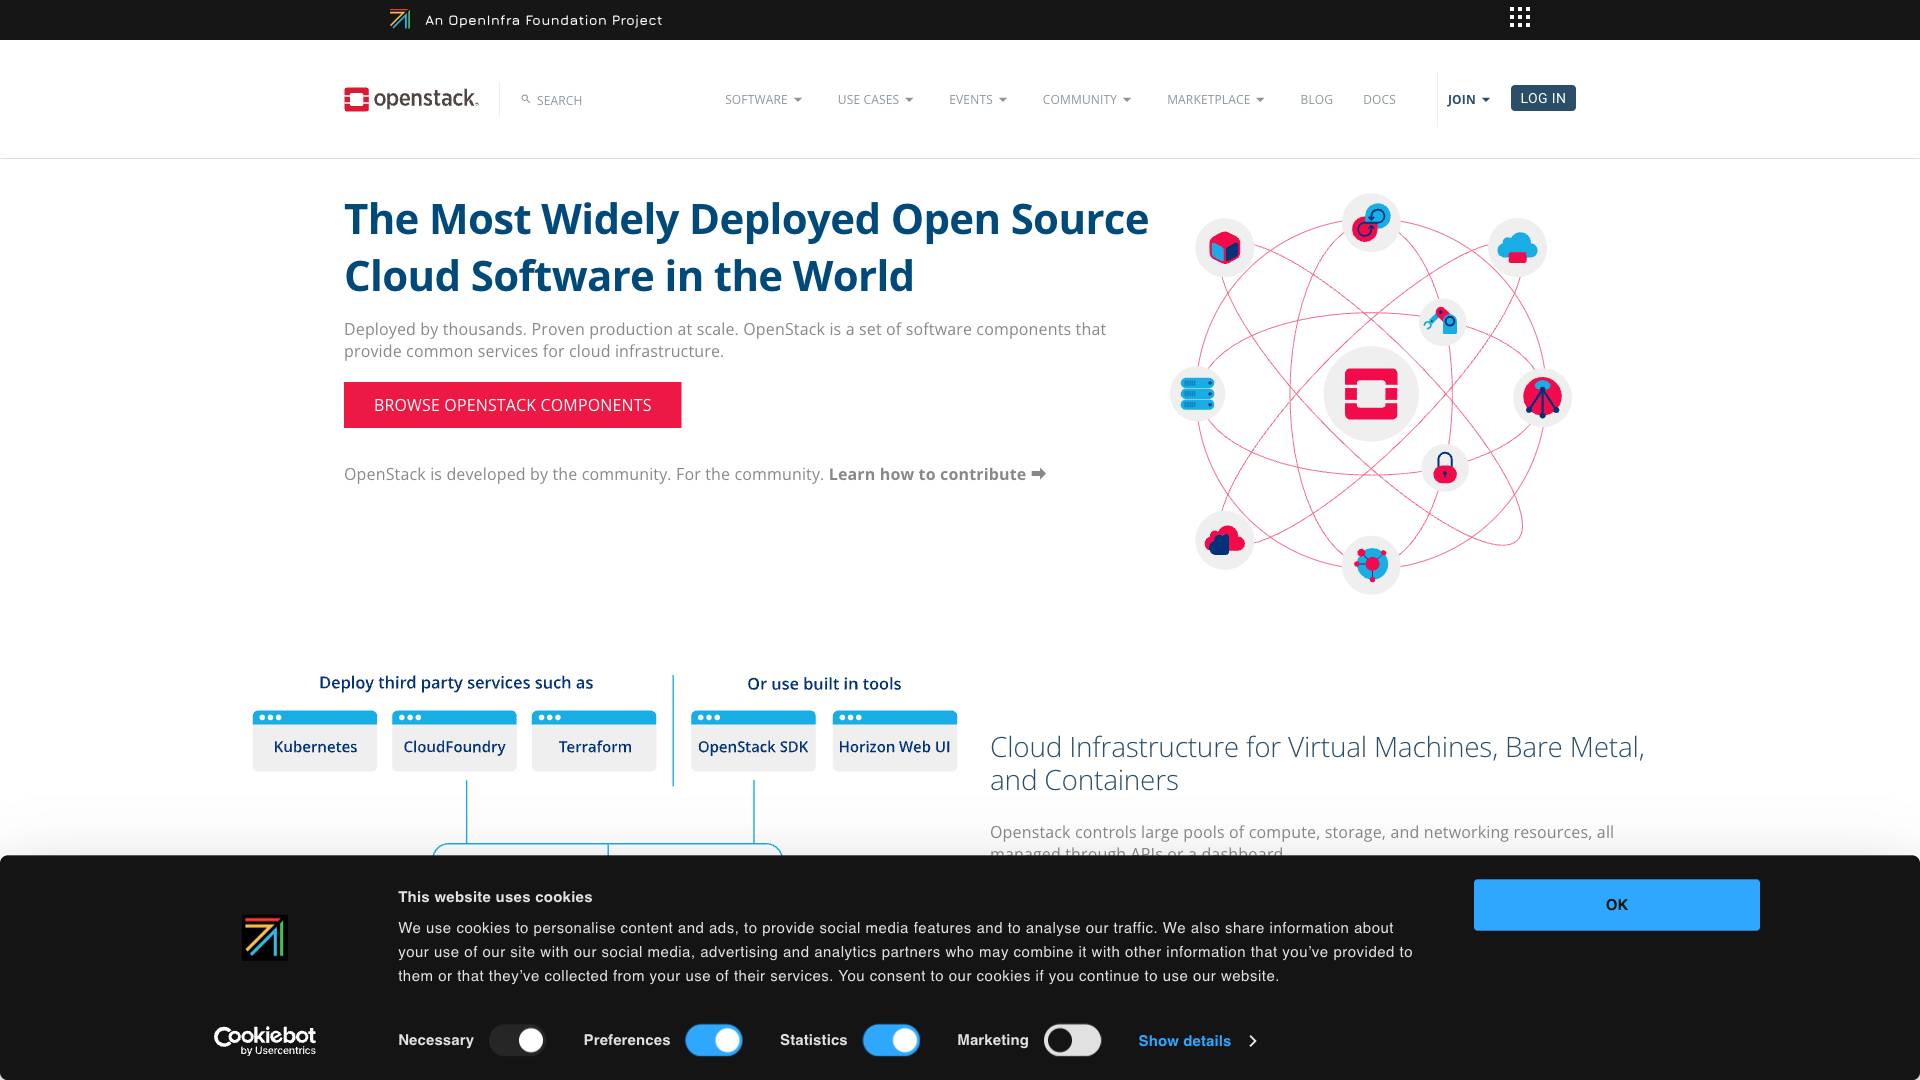Toggle the Necessary cookies switch

tap(517, 1040)
